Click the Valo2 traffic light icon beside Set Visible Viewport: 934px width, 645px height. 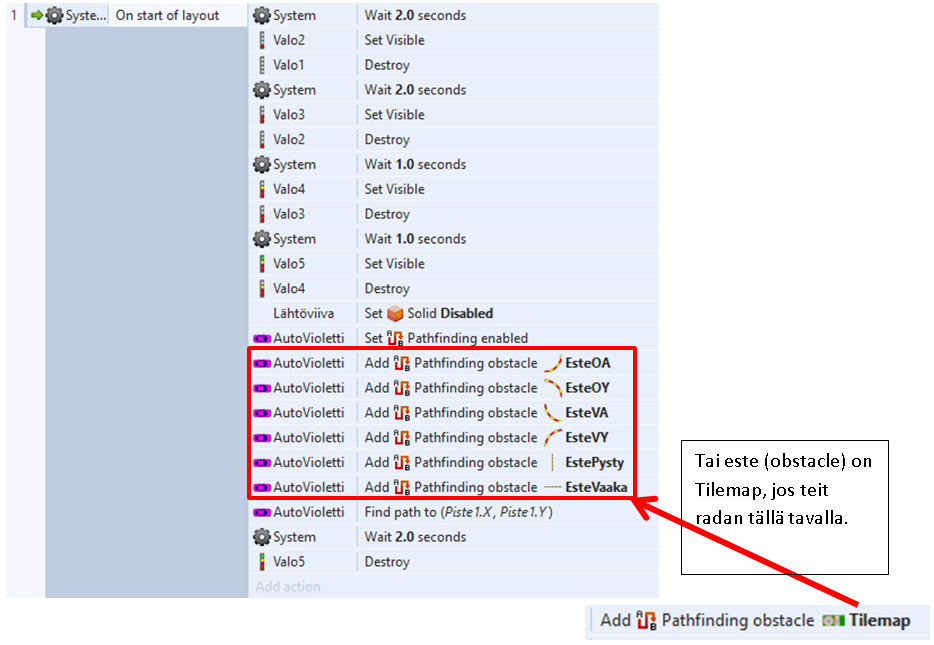(x=262, y=40)
